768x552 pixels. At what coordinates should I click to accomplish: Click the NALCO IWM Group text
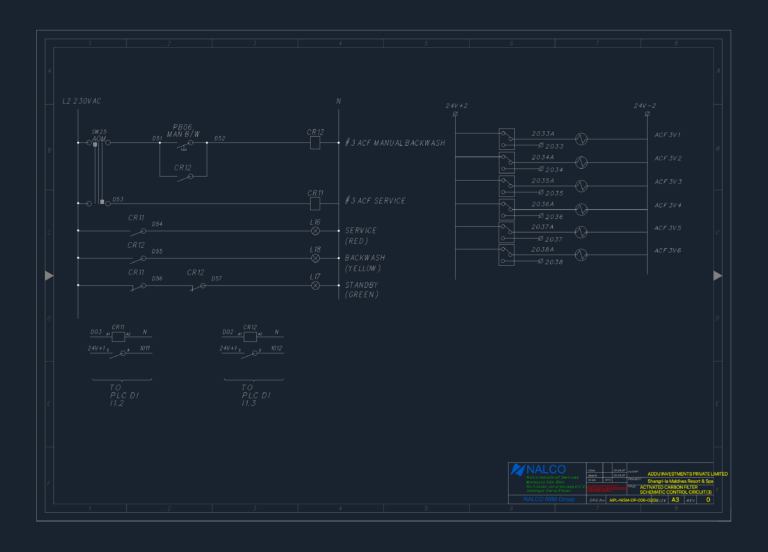click(549, 499)
